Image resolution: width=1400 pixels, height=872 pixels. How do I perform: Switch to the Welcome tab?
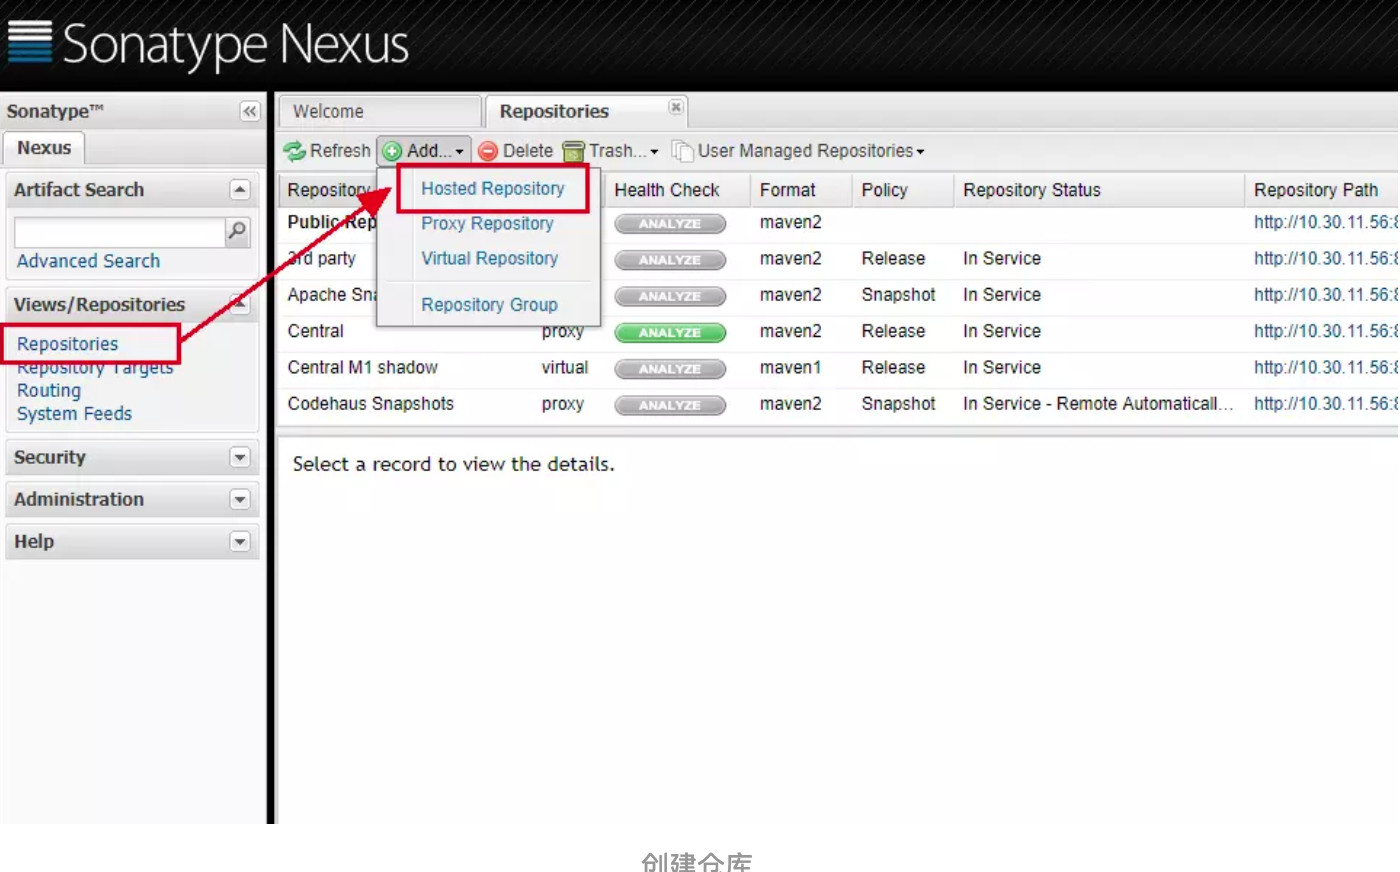[x=380, y=111]
